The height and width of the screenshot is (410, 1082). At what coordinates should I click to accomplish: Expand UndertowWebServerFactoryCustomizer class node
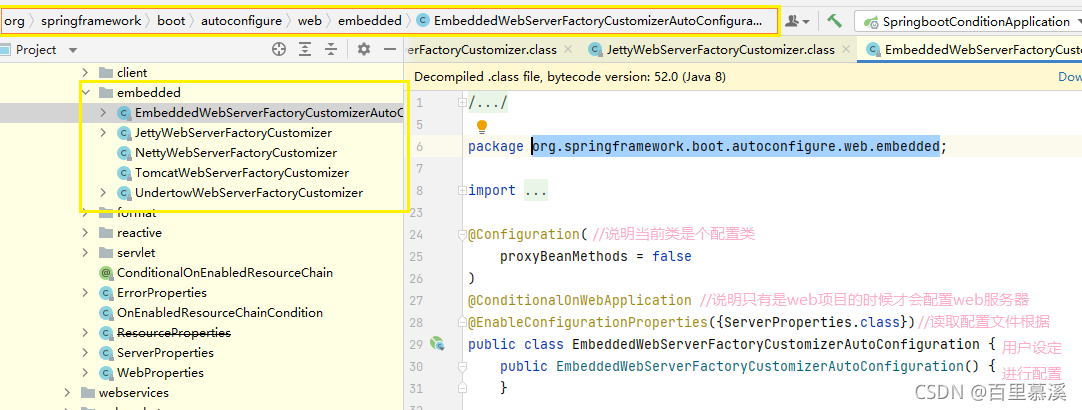pyautogui.click(x=104, y=193)
